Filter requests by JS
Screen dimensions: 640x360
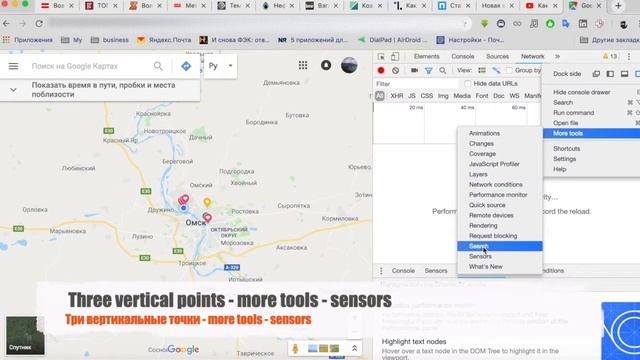pyautogui.click(x=411, y=96)
